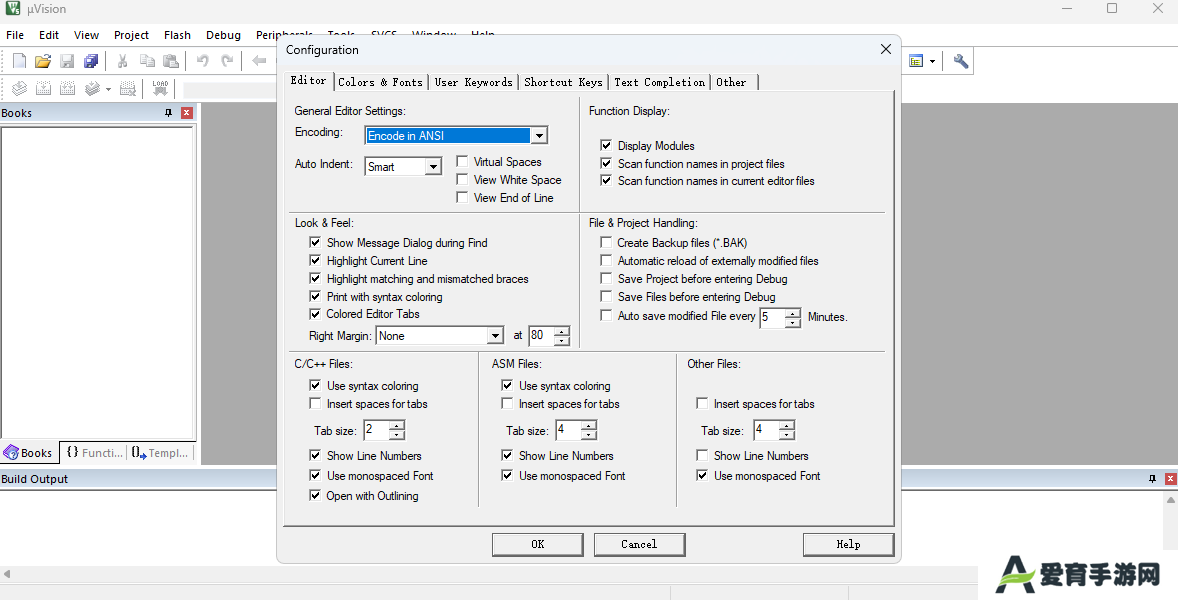Confirm settings with the OK button

[x=538, y=544]
